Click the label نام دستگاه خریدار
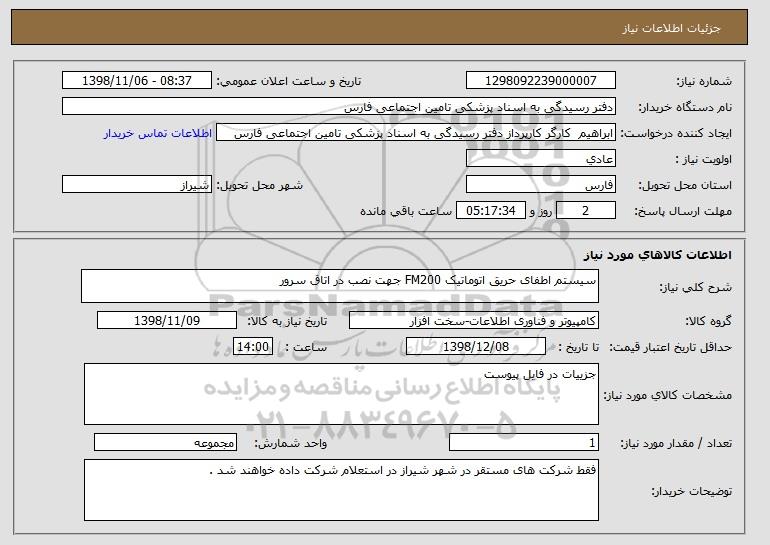This screenshot has width=770, height=545. (x=685, y=107)
